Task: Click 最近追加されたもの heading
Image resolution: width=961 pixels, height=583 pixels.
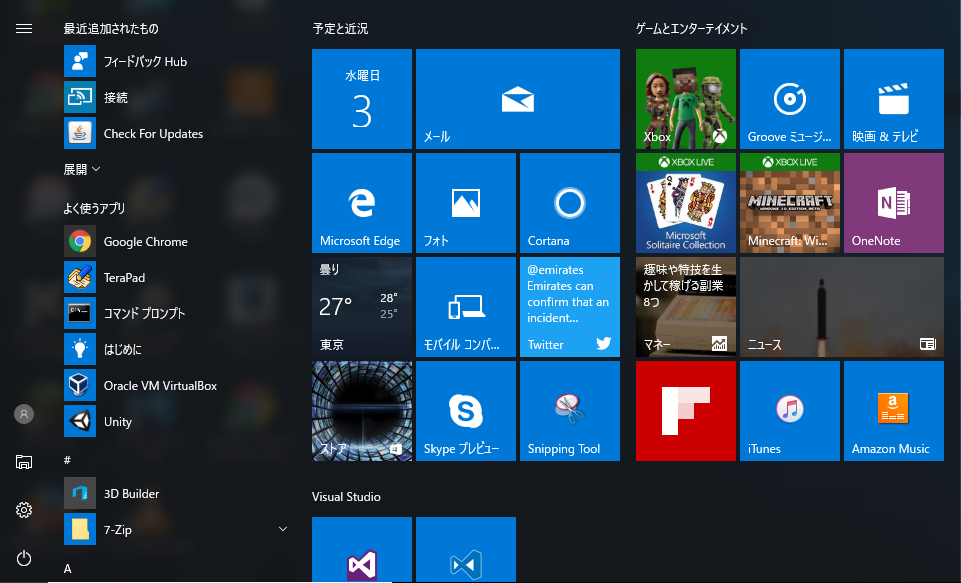Action: point(111,29)
